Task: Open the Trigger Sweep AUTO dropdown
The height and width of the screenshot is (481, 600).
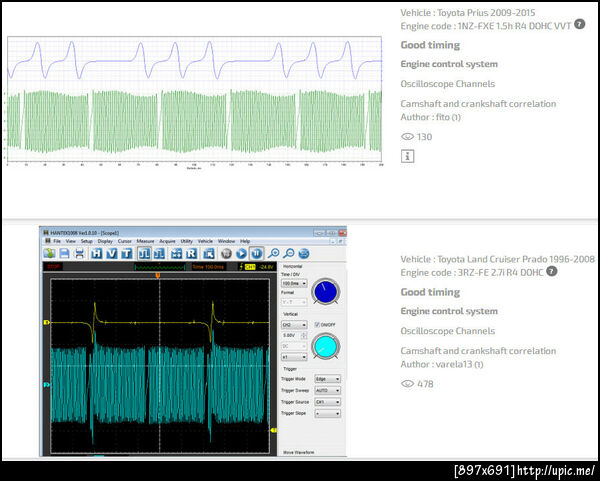Action: 328,390
